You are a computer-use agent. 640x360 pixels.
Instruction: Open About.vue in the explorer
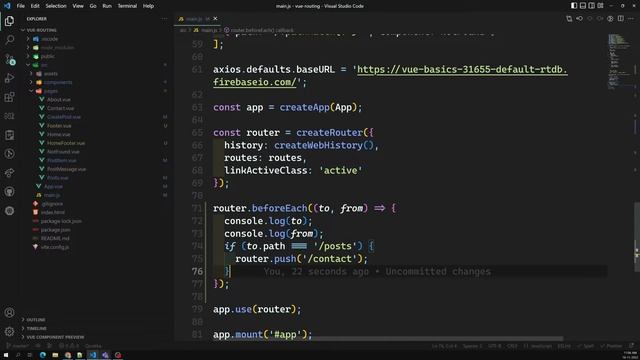pyautogui.click(x=59, y=100)
